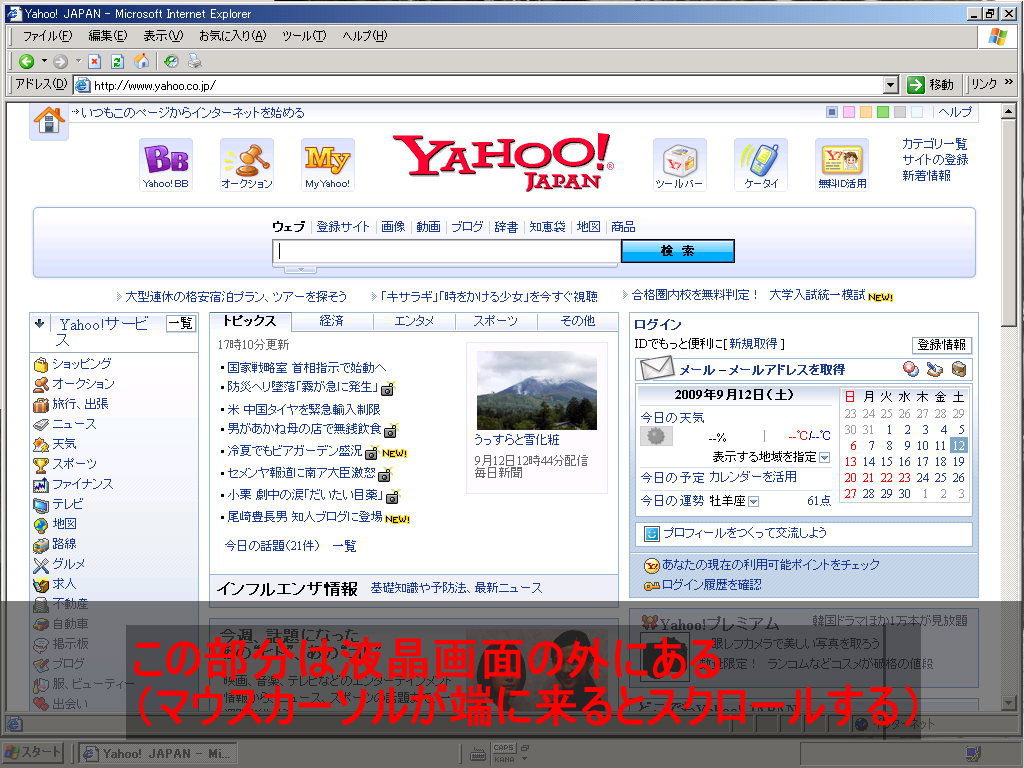Refresh the page with the green refresh icon
The height and width of the screenshot is (768, 1024).
(x=118, y=61)
